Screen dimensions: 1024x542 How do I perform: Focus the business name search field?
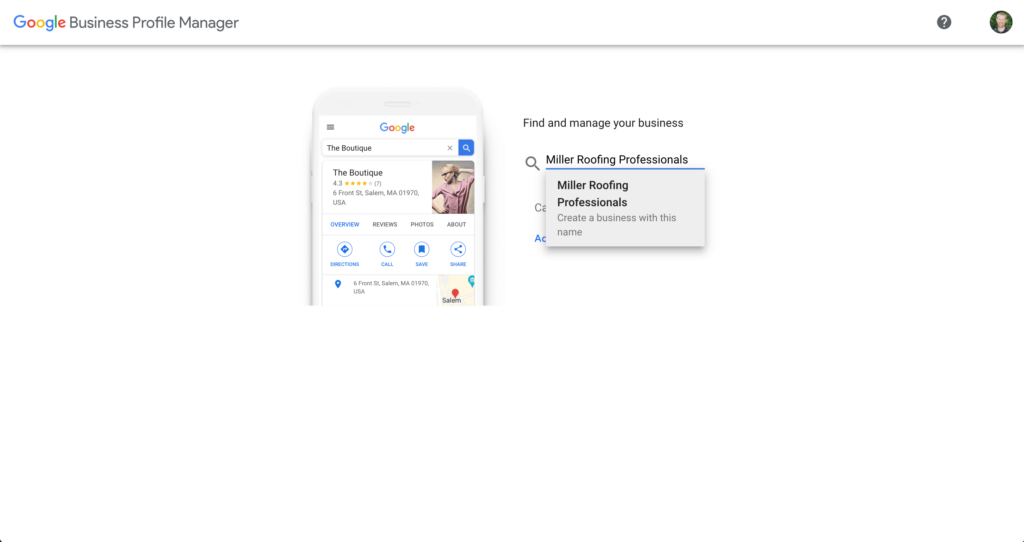625,160
